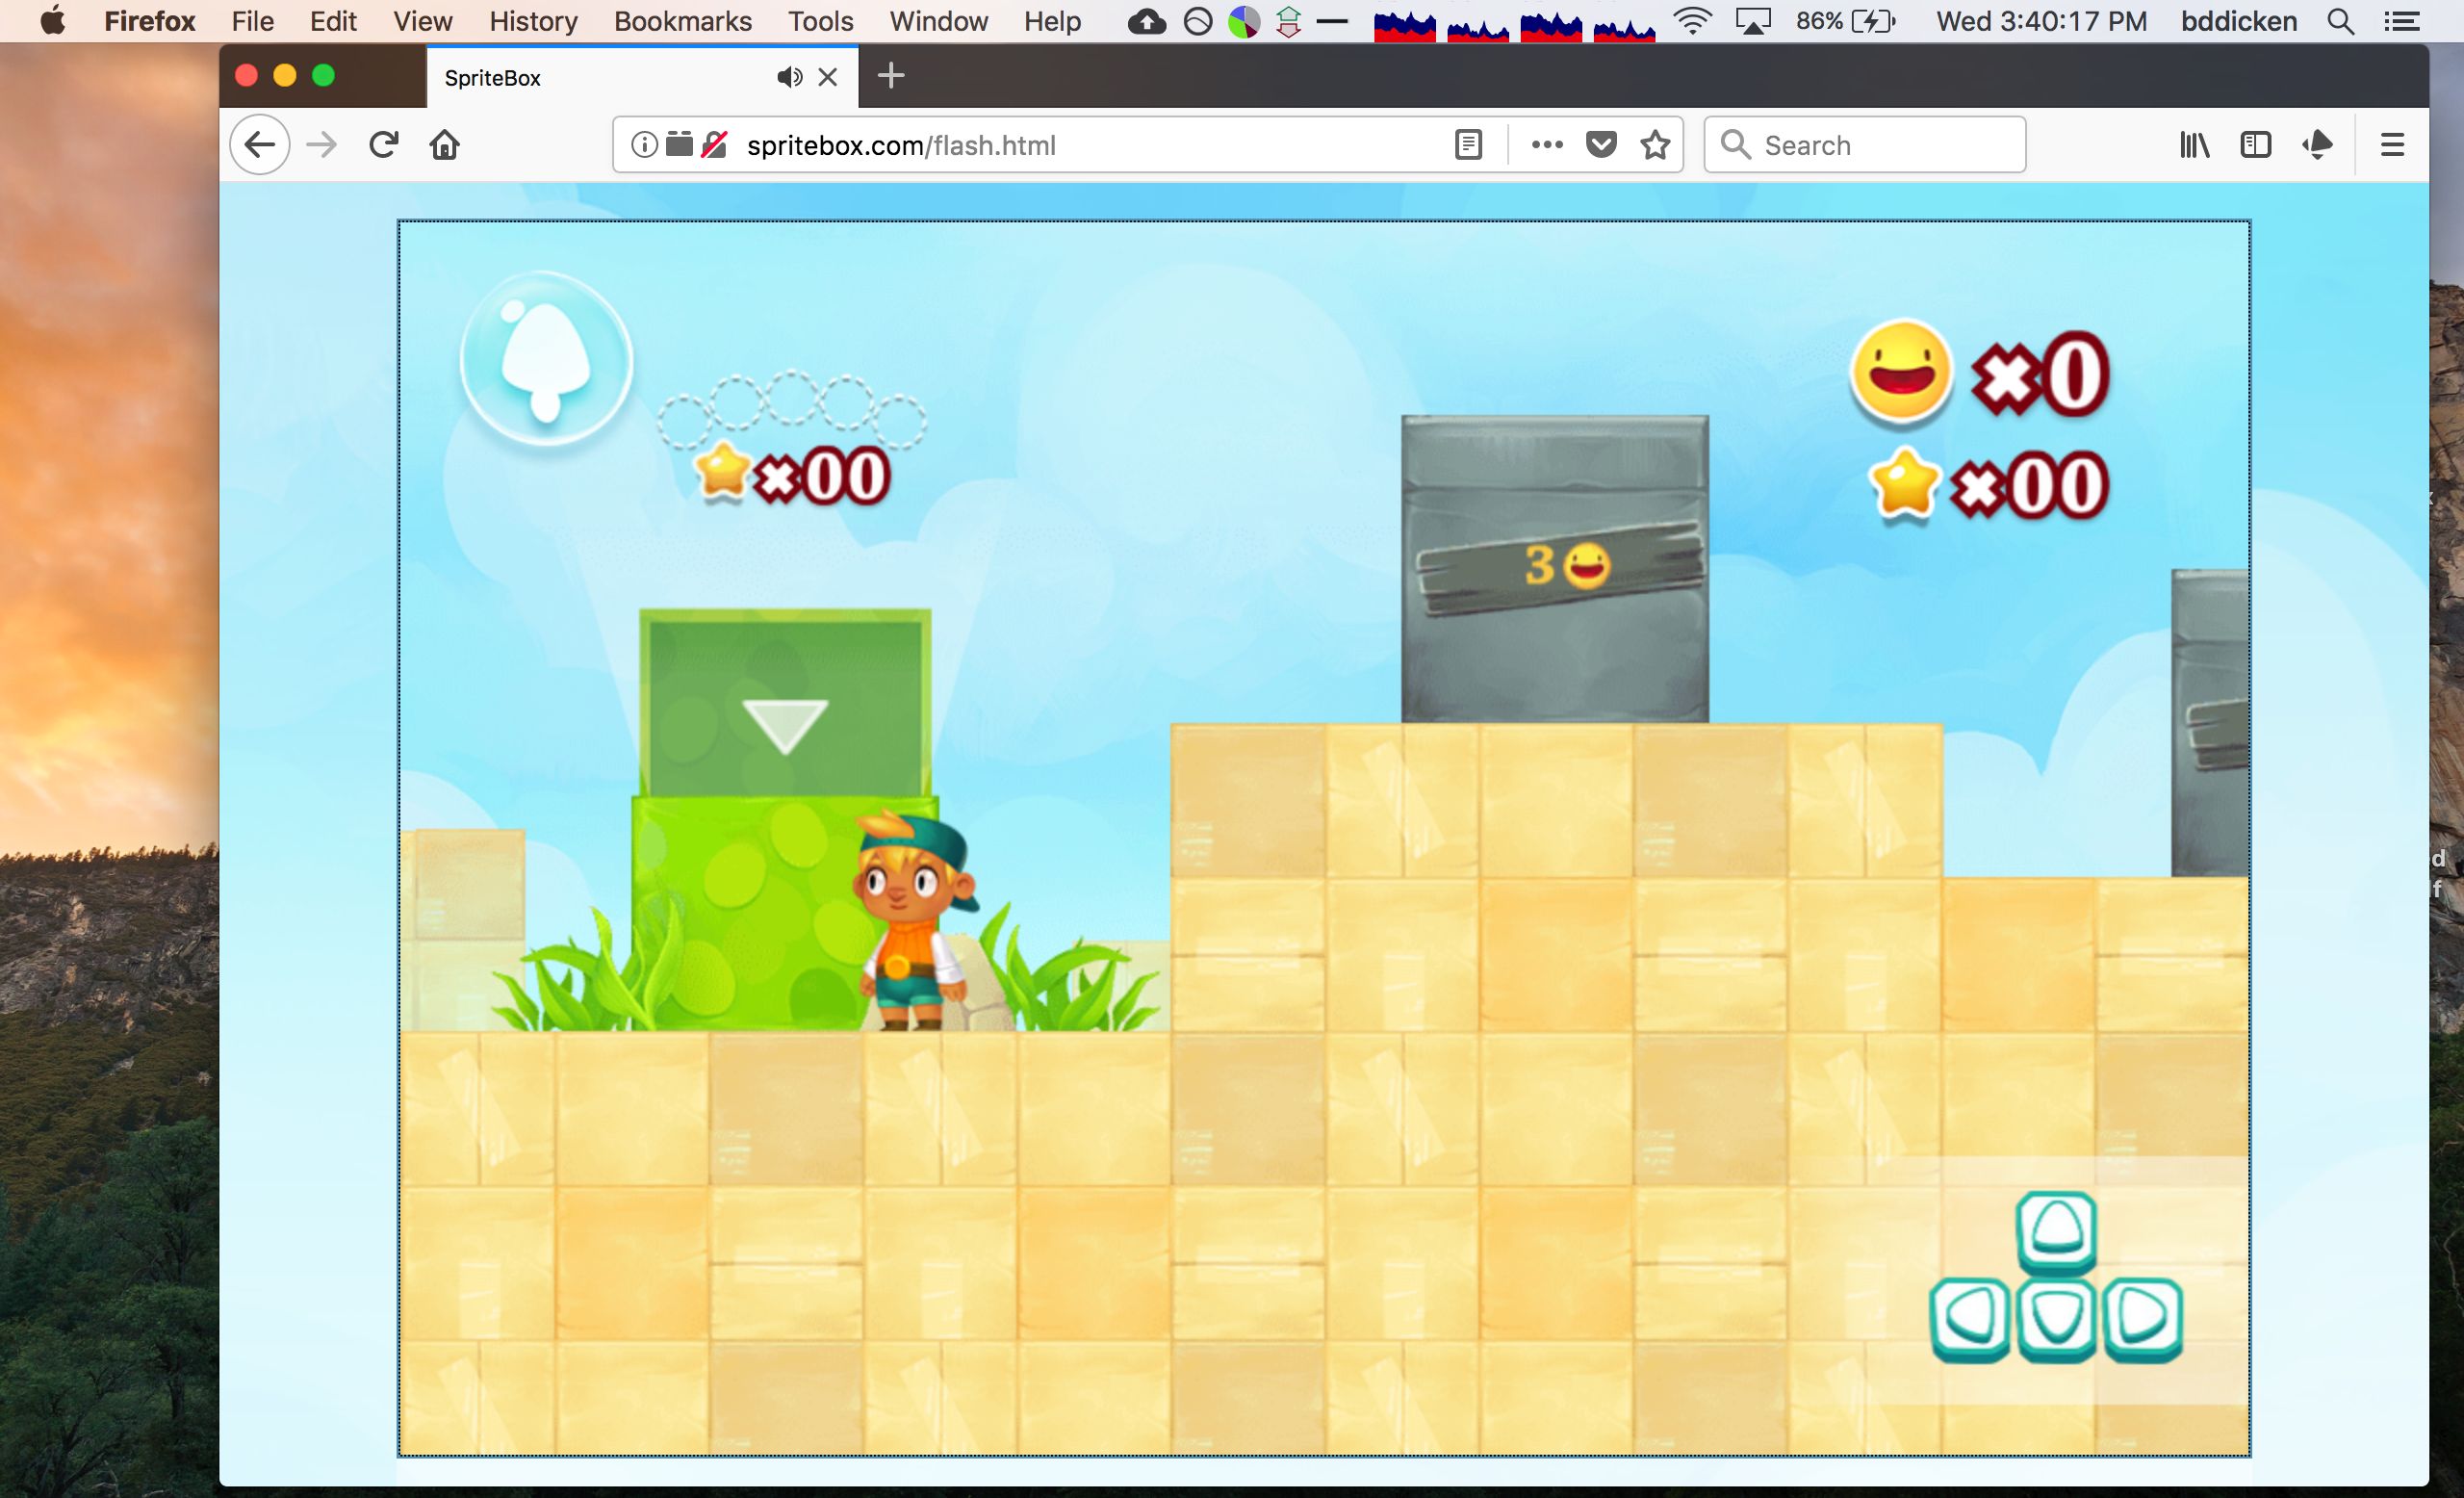Open the Library bookmarks and history menu
This screenshot has height=1498, width=2464.
pos(2194,145)
